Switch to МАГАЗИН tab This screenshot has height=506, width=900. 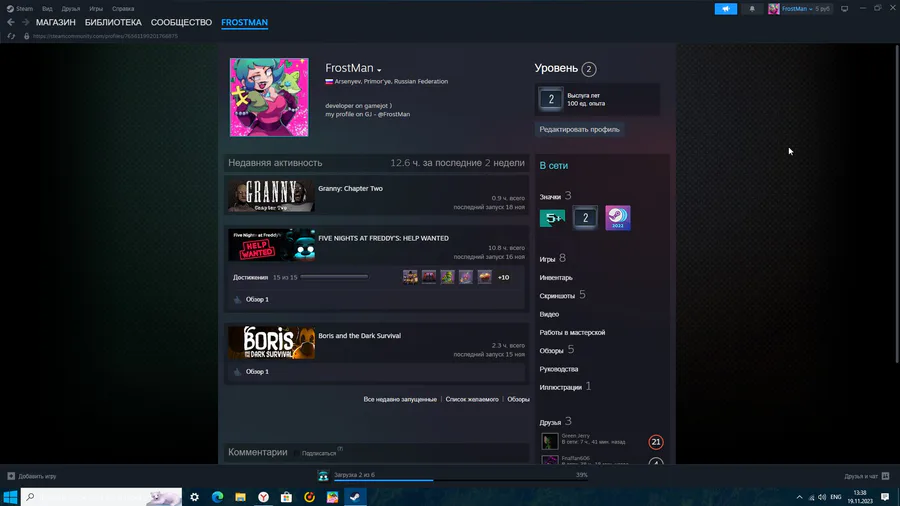coord(56,22)
